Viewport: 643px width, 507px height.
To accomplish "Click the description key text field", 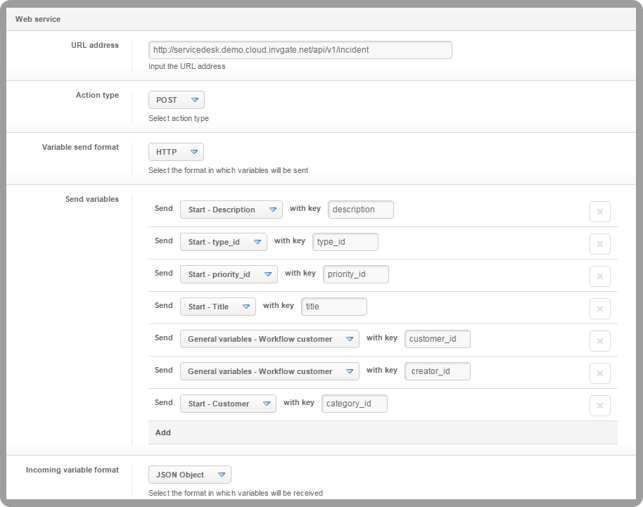I will pos(361,209).
